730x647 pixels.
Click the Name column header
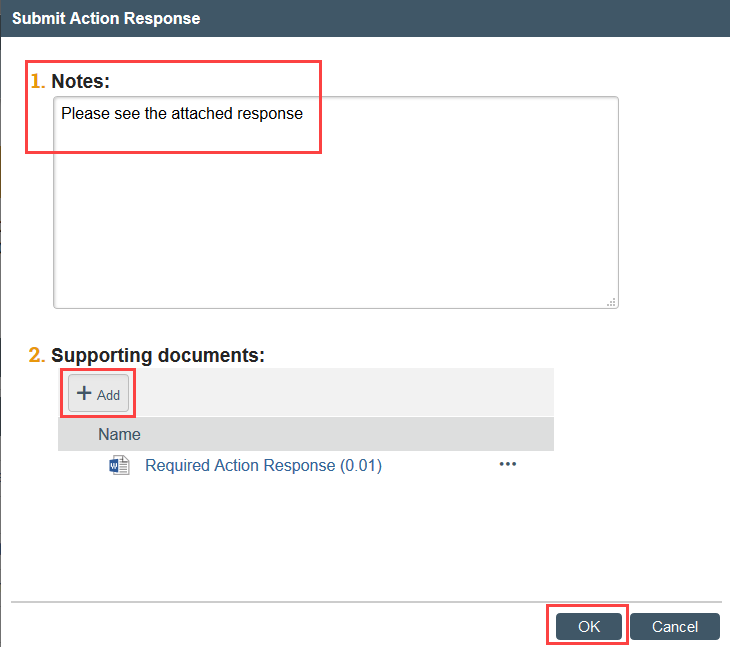tap(119, 434)
